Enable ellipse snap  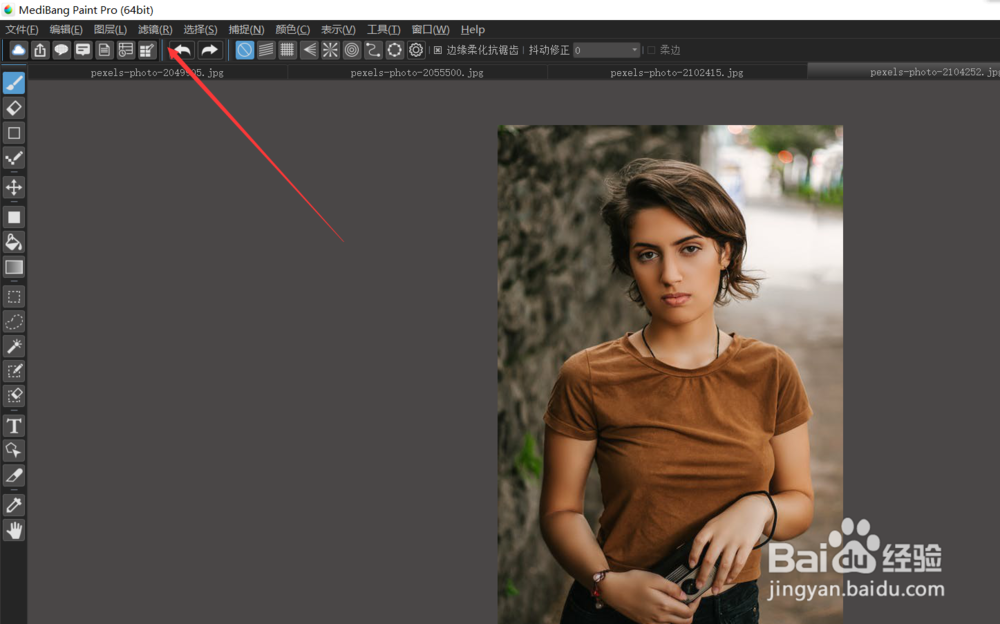coord(395,50)
